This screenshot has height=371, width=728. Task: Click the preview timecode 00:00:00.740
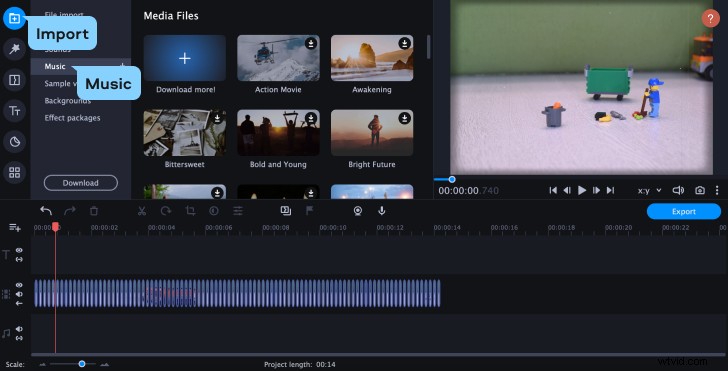(468, 191)
